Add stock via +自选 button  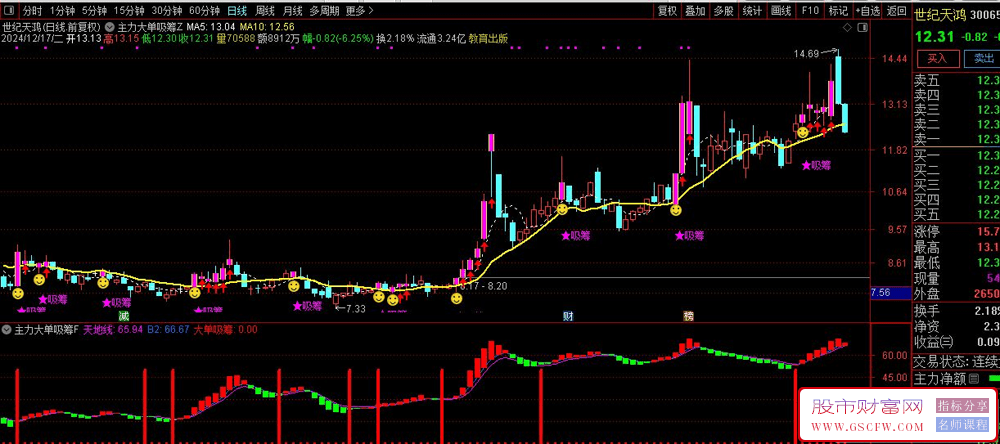867,11
